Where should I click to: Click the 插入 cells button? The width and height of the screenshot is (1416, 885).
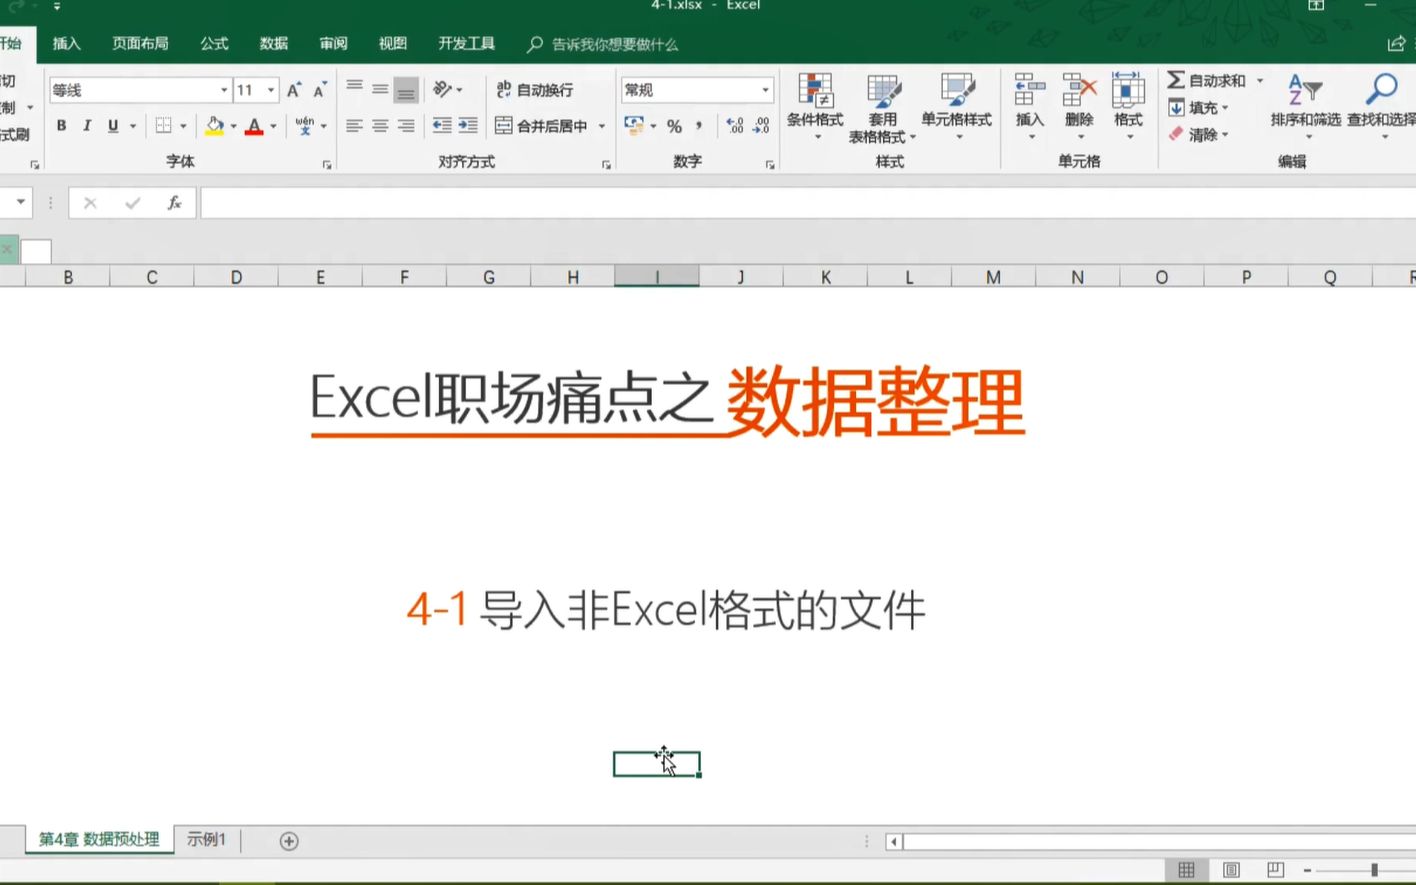click(1030, 105)
